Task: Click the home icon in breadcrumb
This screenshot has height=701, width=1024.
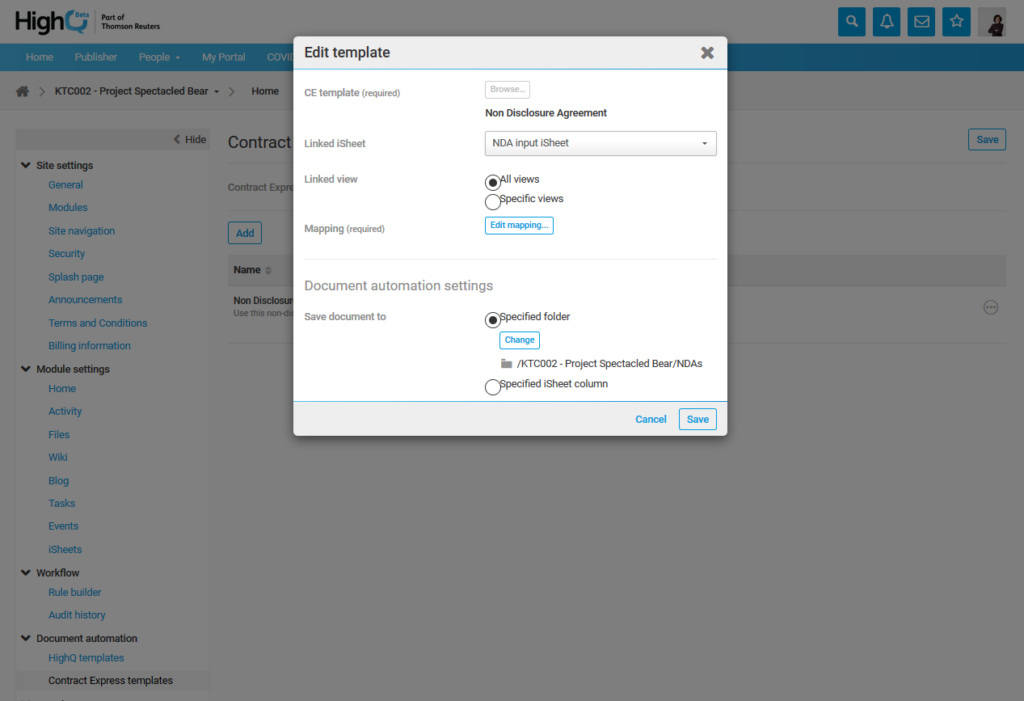Action: pos(22,91)
